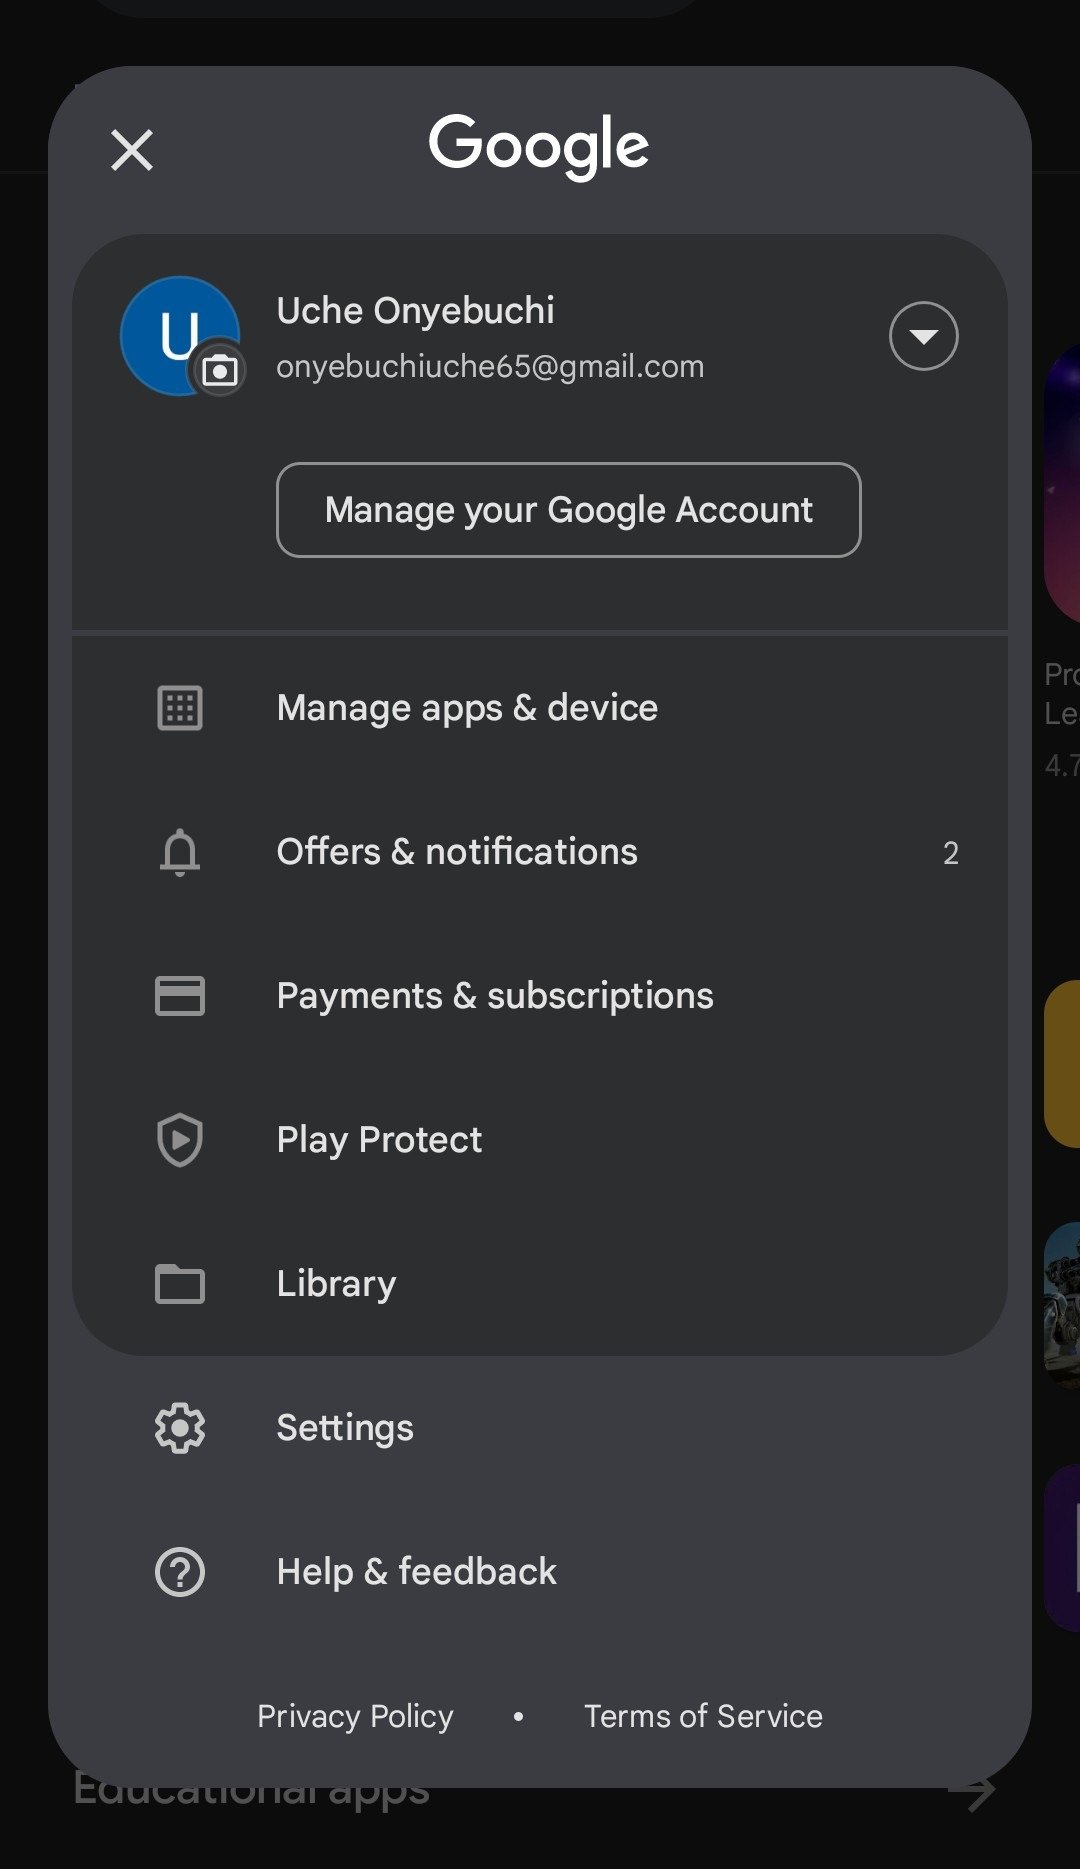Open the Terms of Service link
This screenshot has height=1869, width=1080.
[x=703, y=1716]
